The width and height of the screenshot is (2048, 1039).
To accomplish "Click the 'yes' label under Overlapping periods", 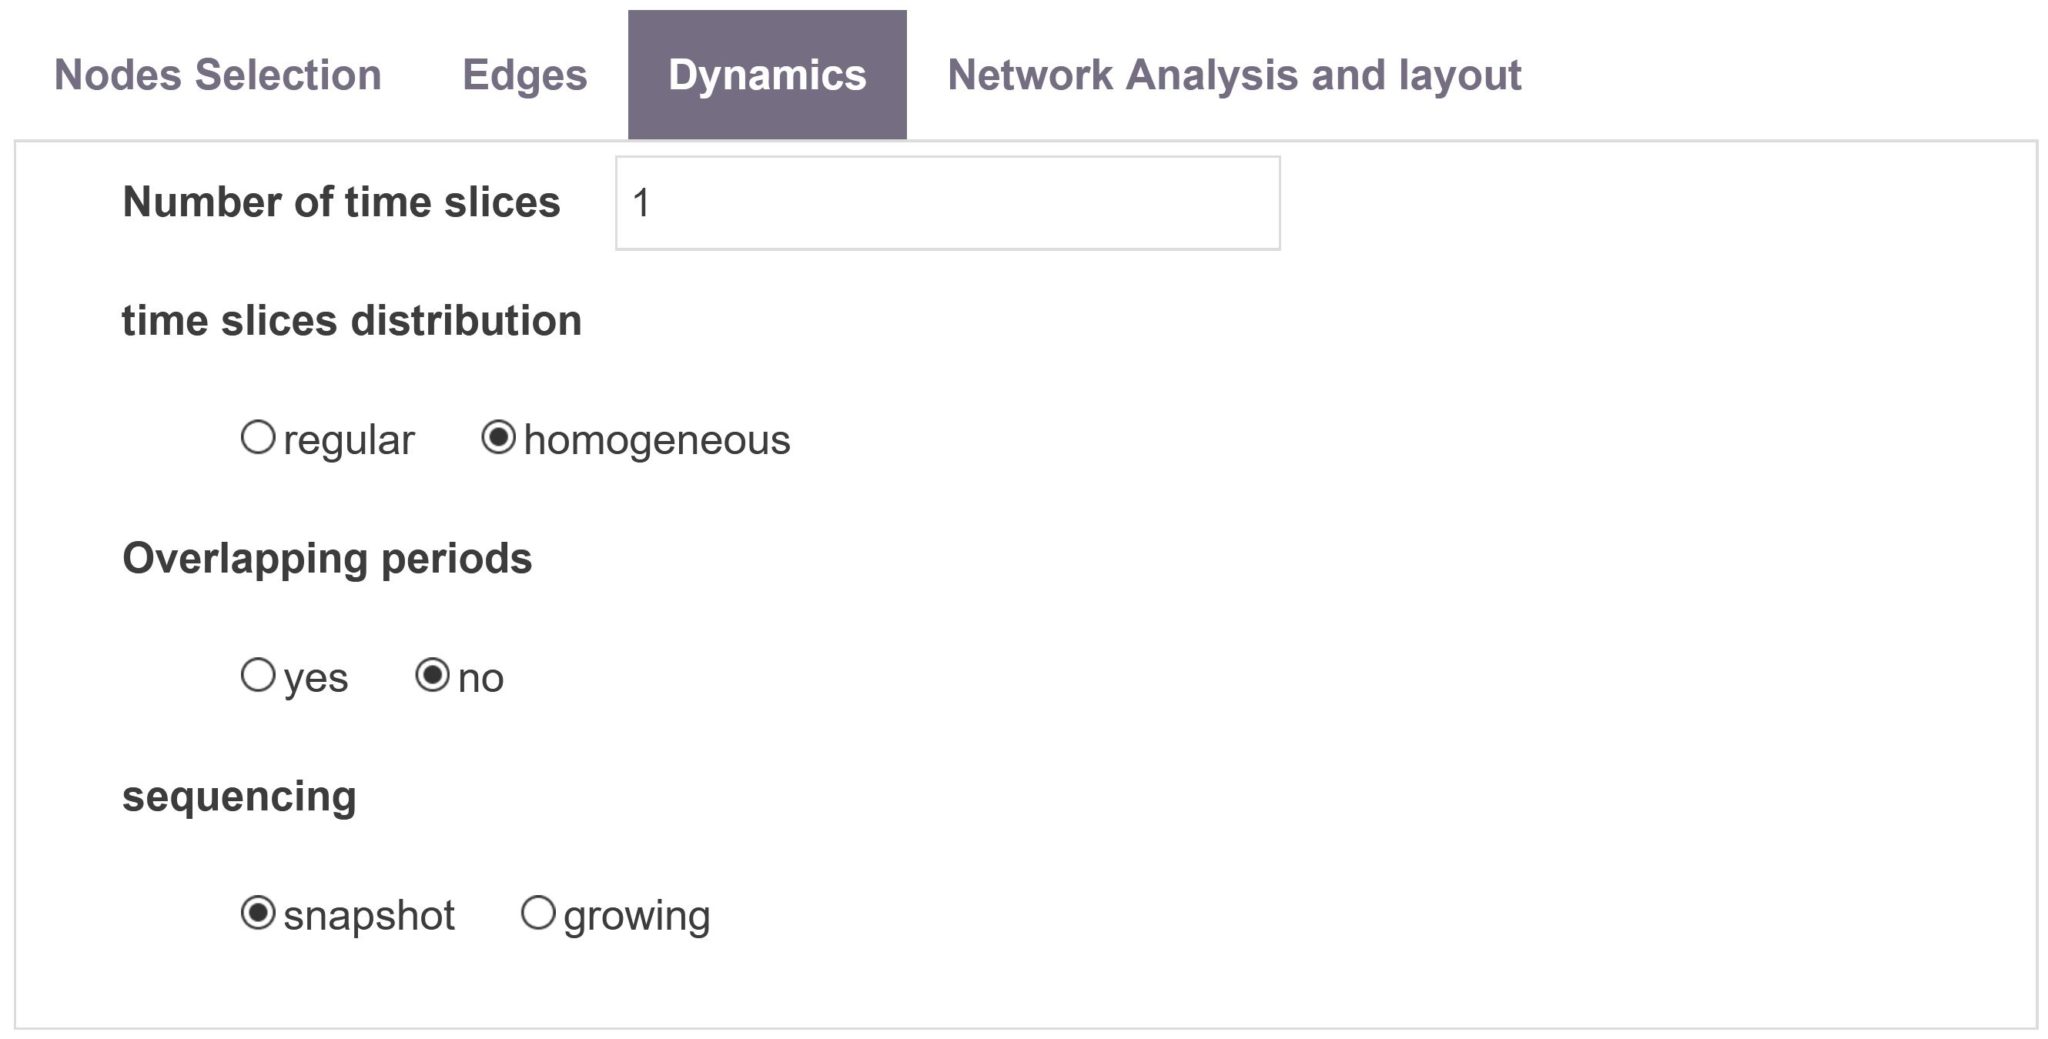I will [x=314, y=677].
